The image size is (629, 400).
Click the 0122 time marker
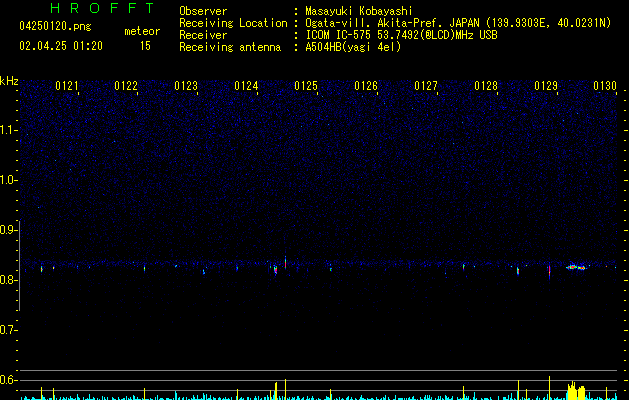[x=126, y=86]
